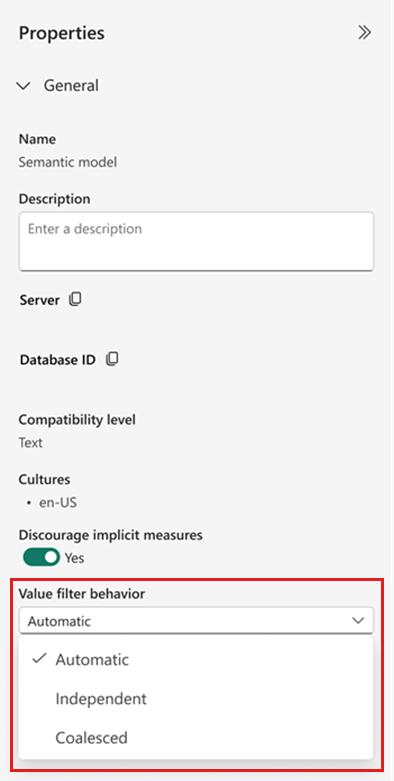The width and height of the screenshot is (394, 781).
Task: Click the en-US culture entry
Action: [x=58, y=503]
